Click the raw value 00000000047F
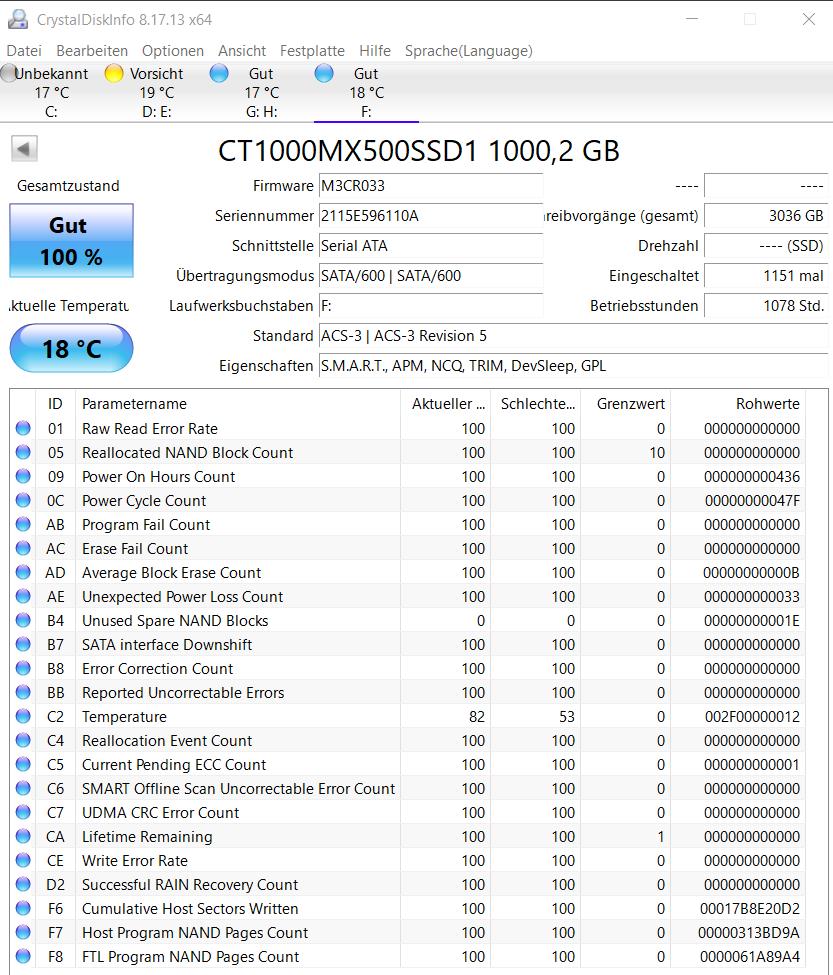The height and width of the screenshot is (975, 833). tap(752, 501)
